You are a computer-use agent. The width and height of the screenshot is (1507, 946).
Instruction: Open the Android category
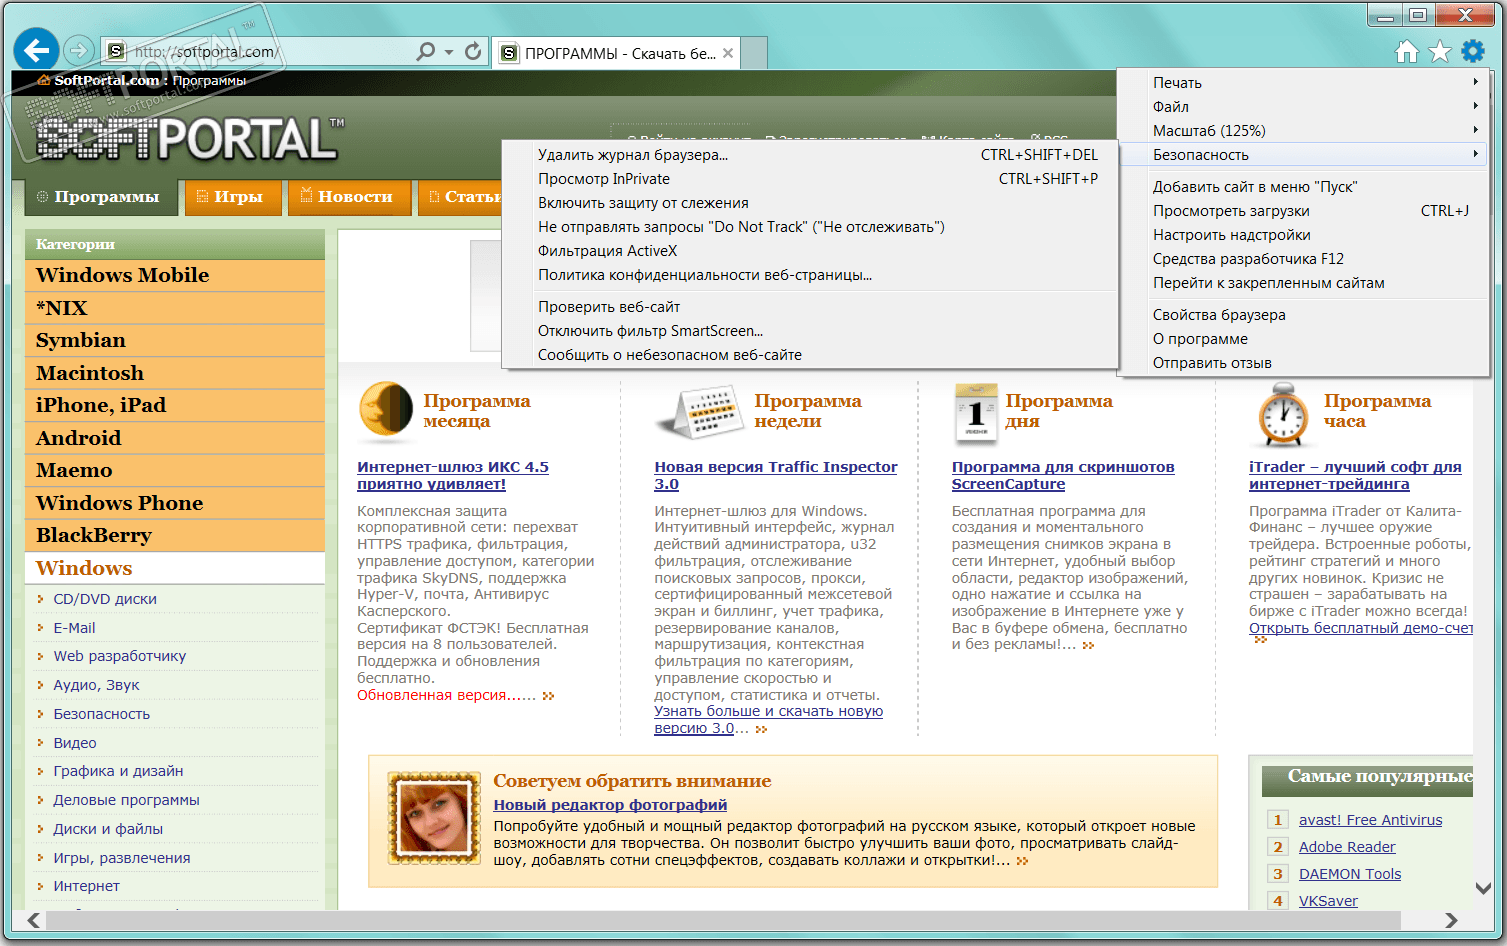coord(175,438)
